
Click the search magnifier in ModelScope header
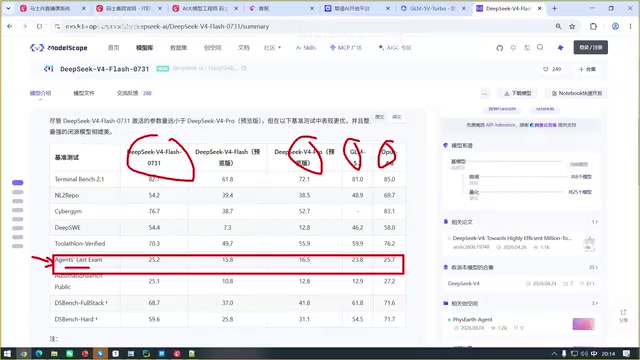click(540, 47)
